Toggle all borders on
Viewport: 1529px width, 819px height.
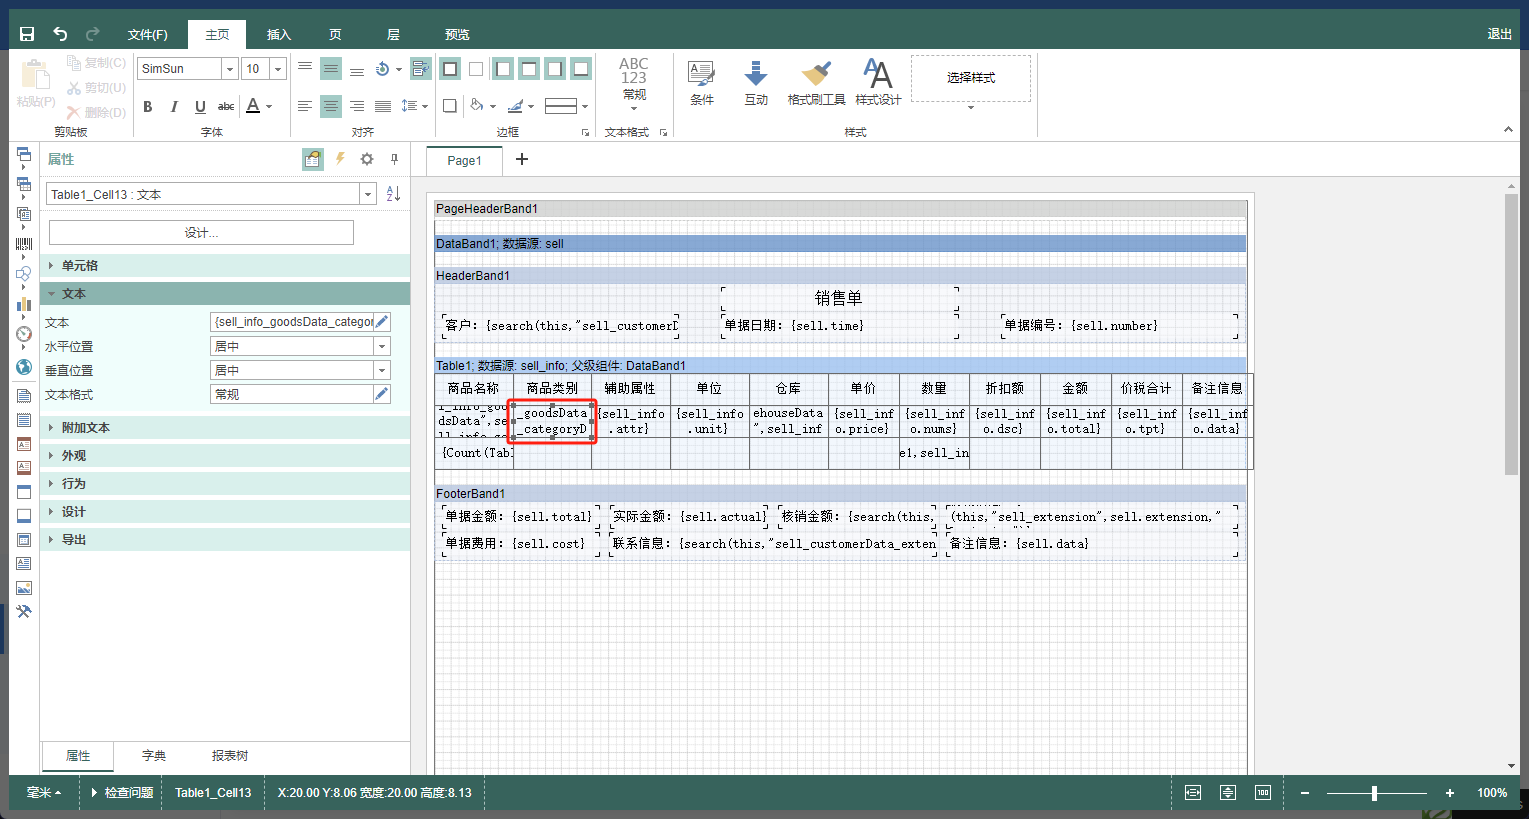(x=450, y=69)
